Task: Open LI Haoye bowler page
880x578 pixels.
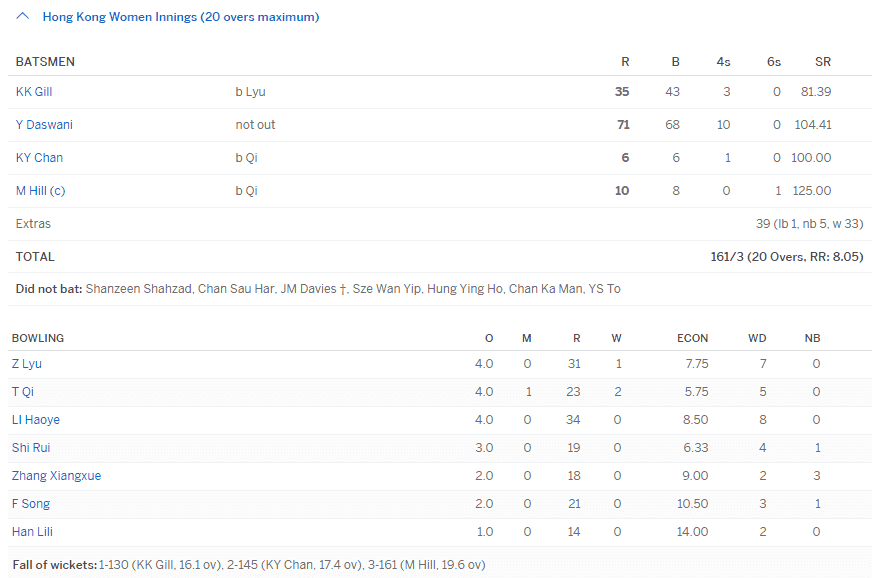Action: [x=36, y=420]
